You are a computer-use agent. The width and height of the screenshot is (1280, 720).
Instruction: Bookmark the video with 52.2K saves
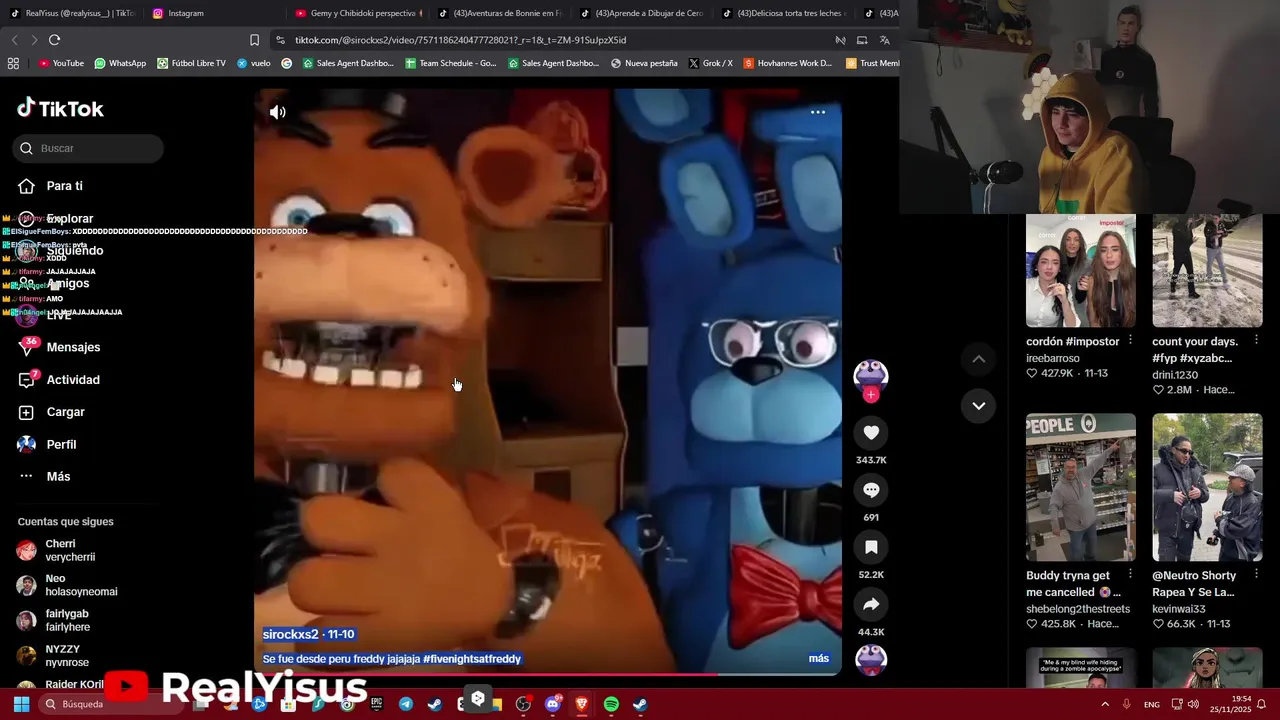[871, 547]
